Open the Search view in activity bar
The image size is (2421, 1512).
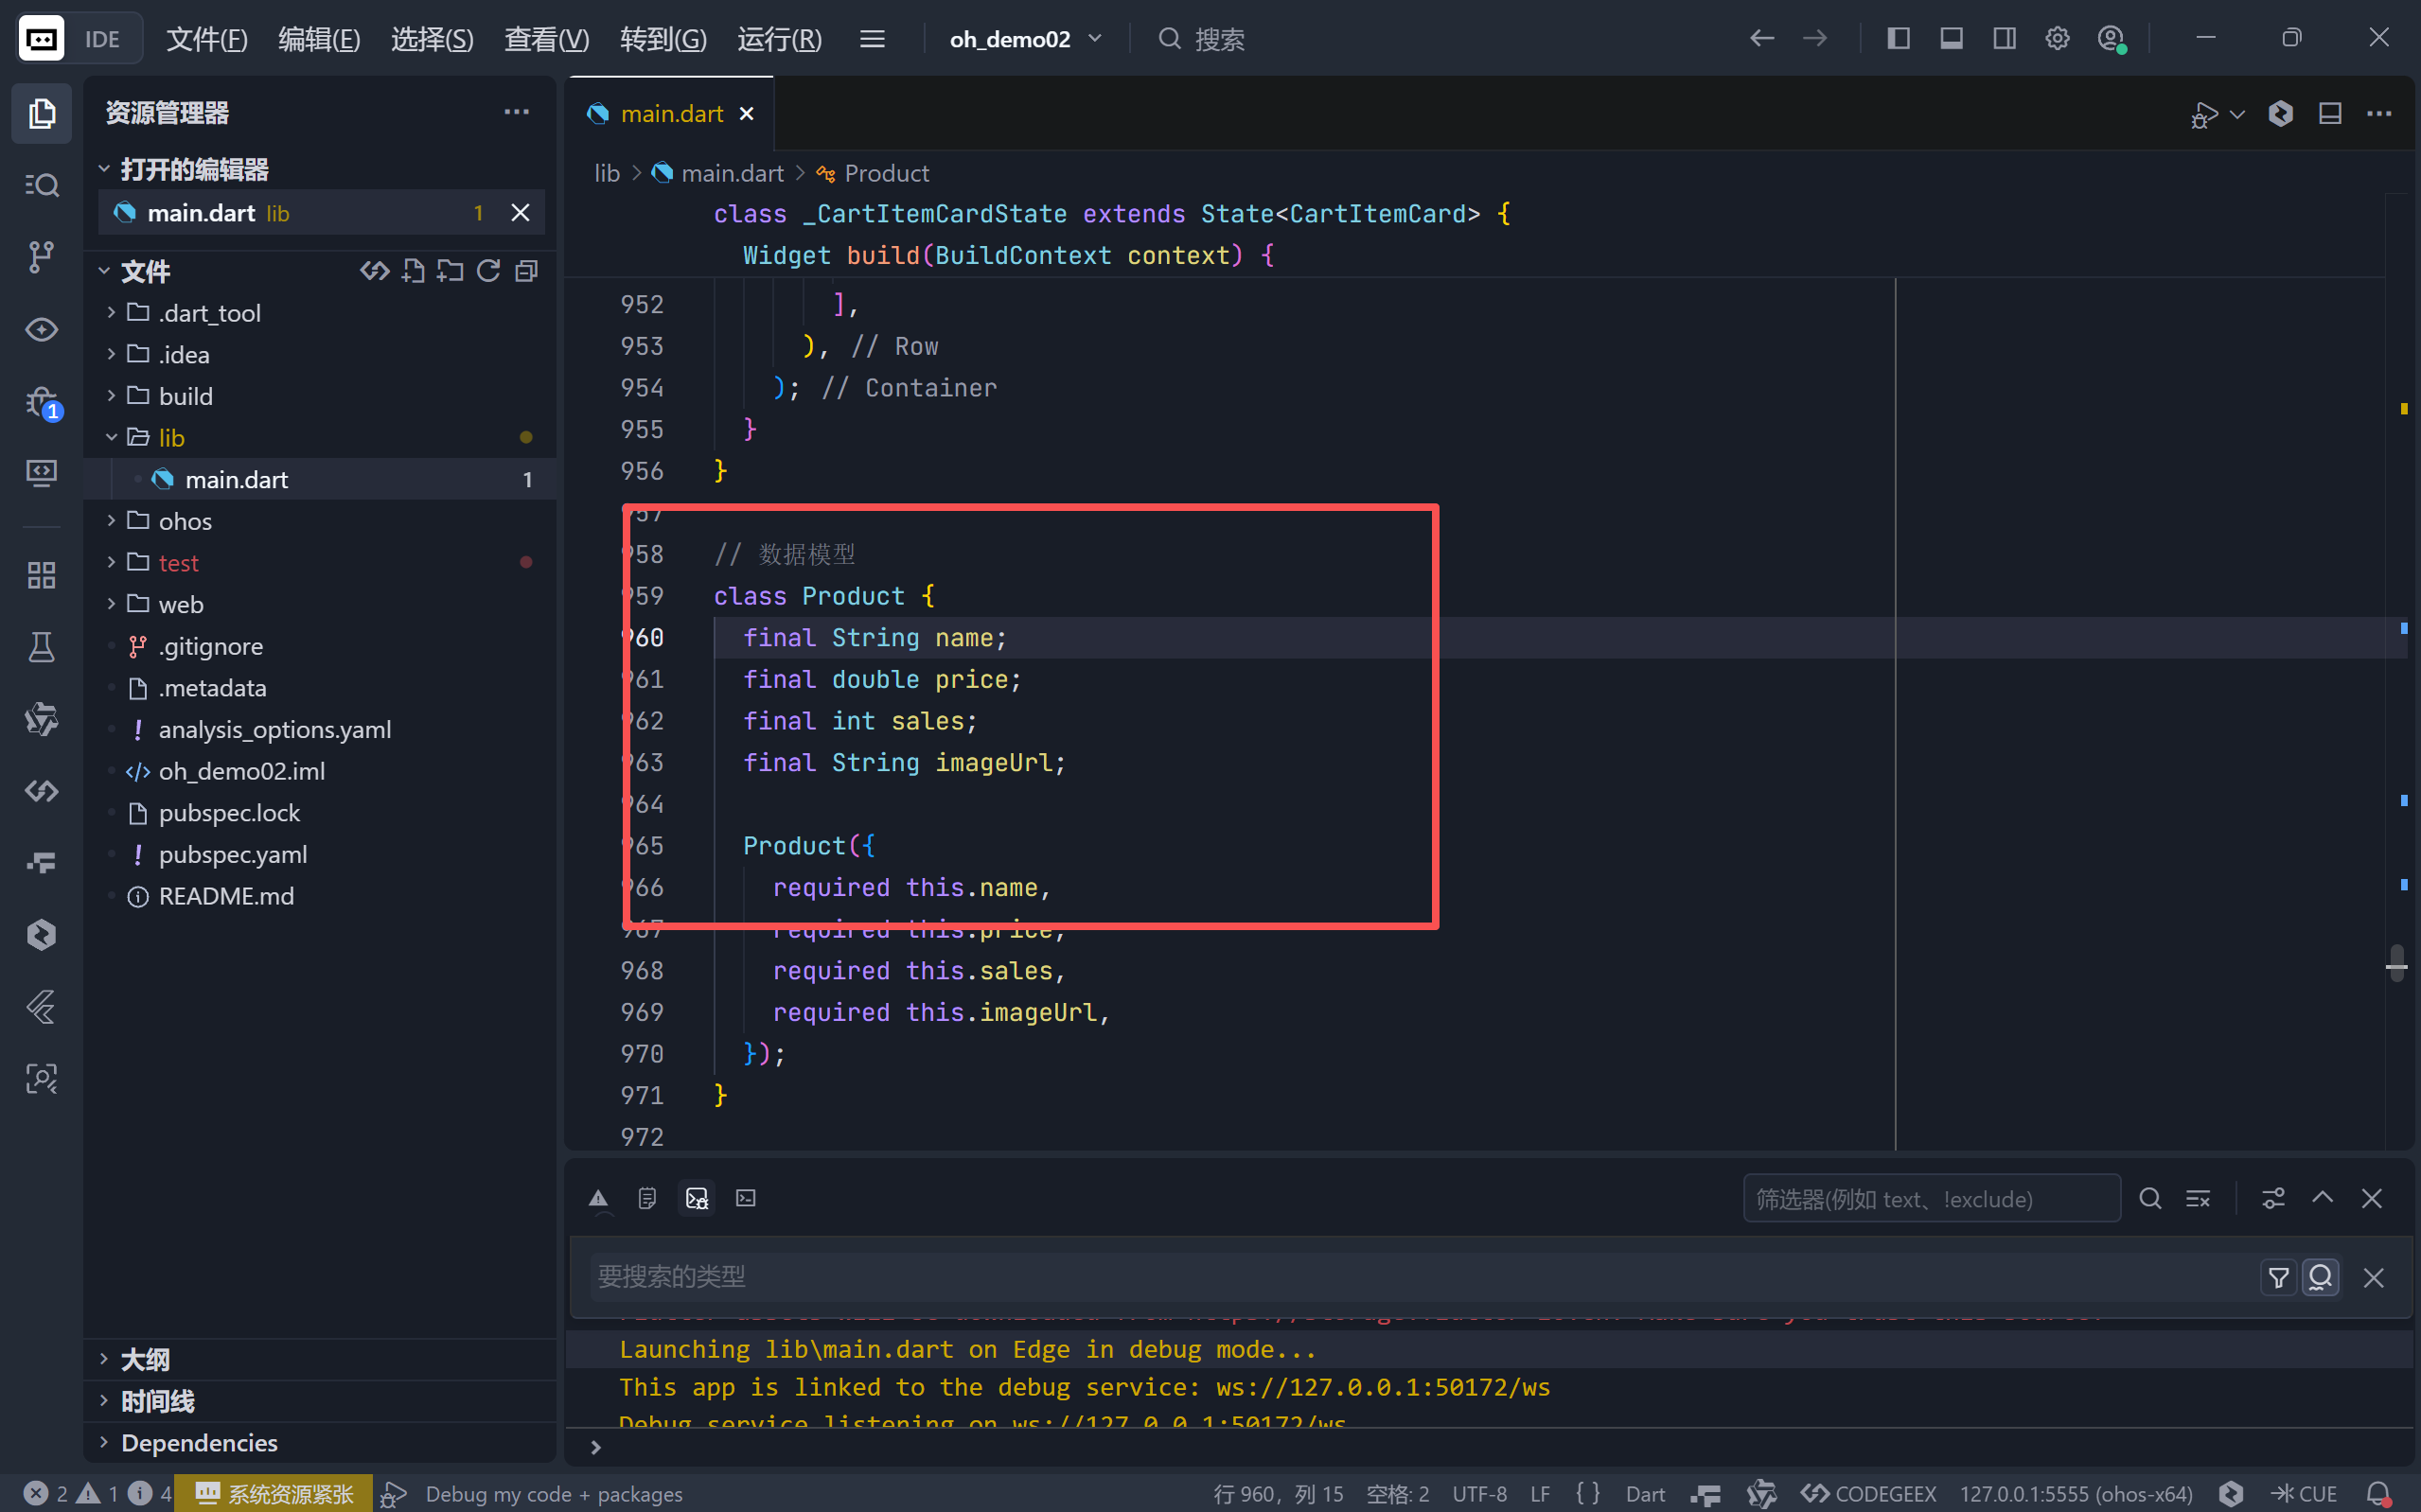pos(41,185)
